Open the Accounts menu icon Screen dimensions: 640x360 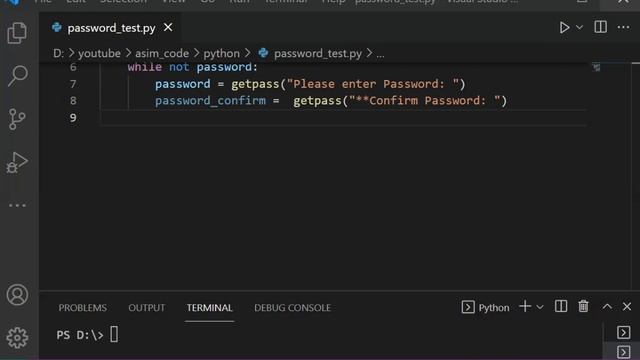(x=17, y=295)
